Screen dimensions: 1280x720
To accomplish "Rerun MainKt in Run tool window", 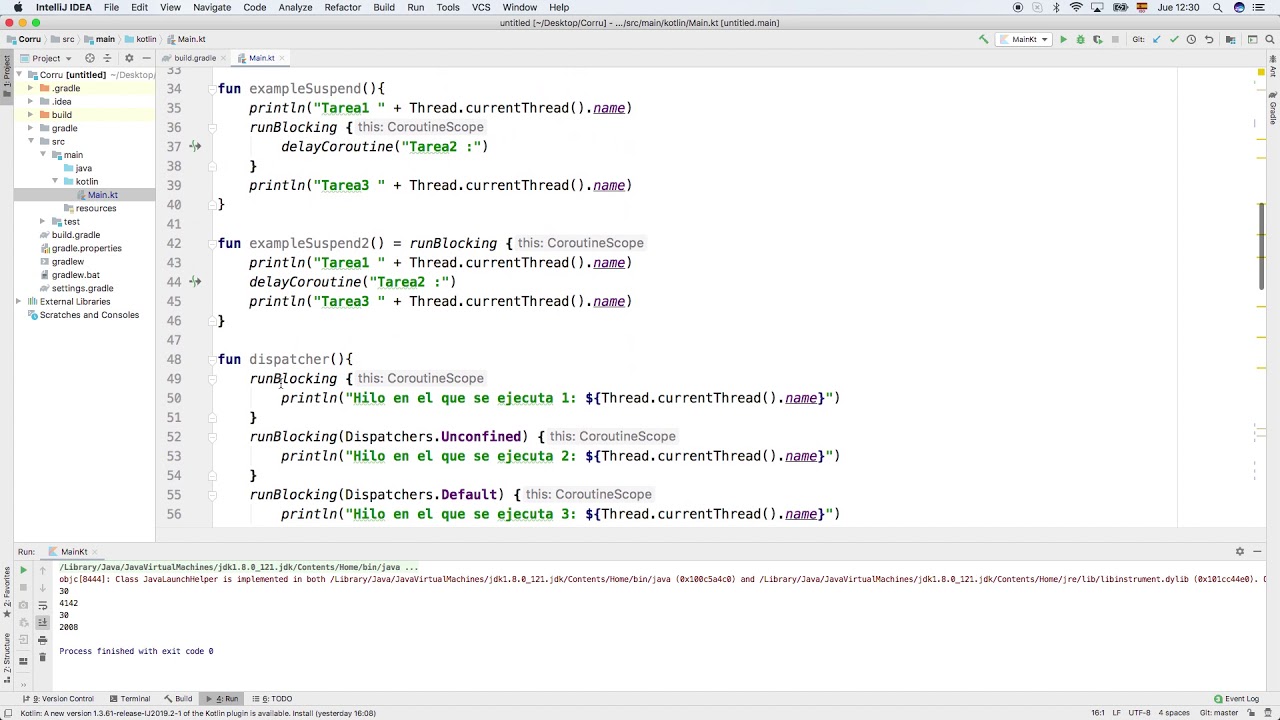I will coord(23,570).
